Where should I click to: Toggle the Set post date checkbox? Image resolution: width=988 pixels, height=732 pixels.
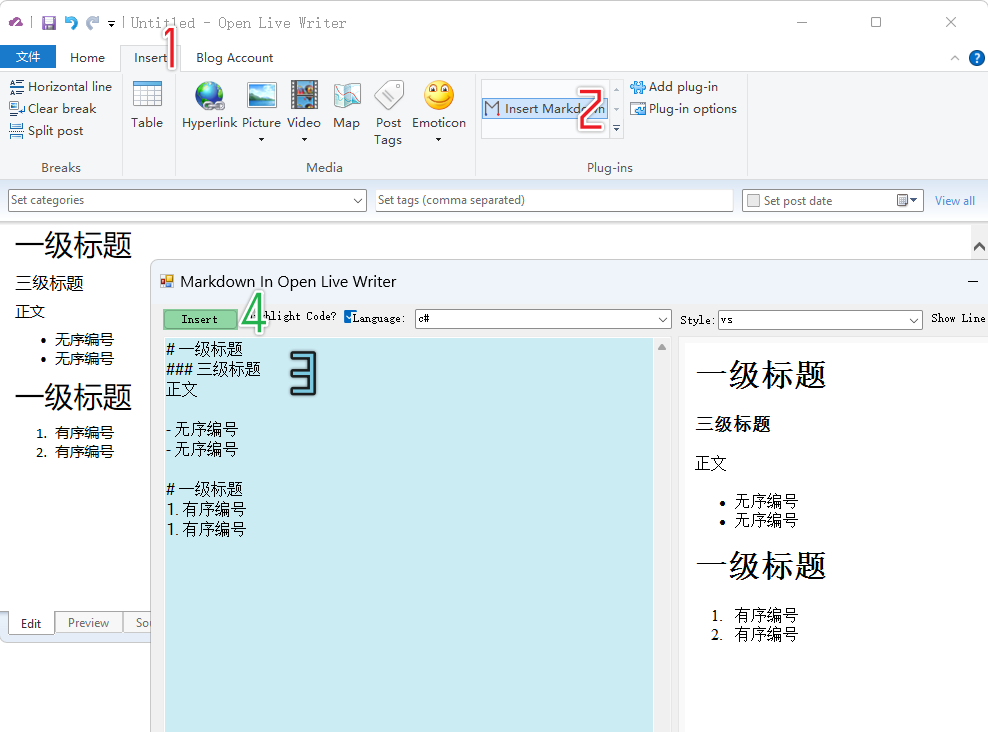coord(753,201)
